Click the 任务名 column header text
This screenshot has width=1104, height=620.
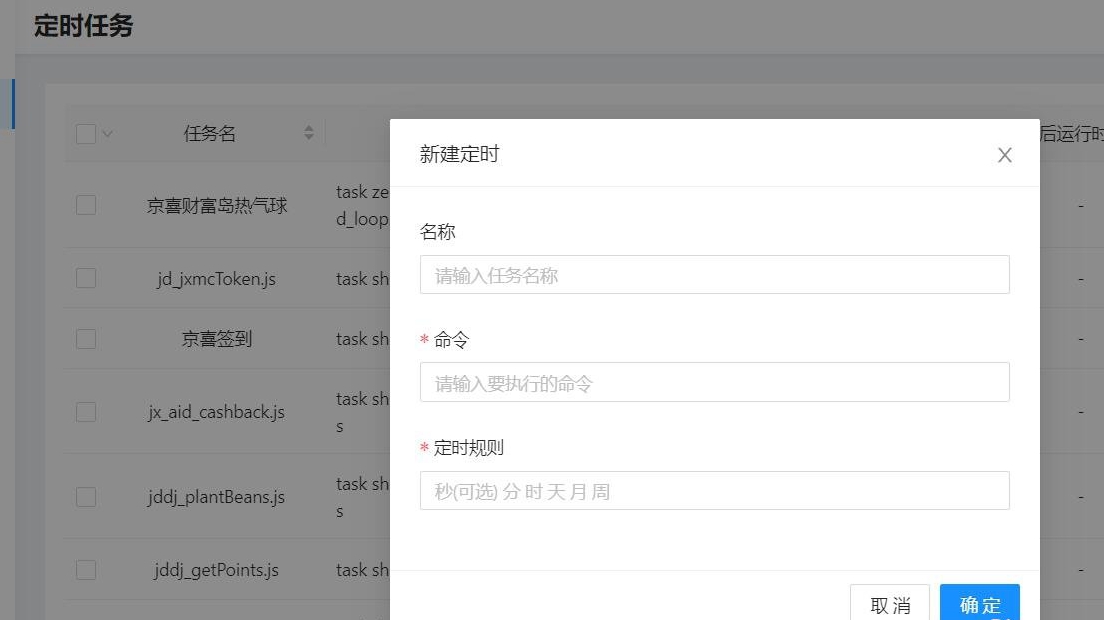(x=209, y=133)
